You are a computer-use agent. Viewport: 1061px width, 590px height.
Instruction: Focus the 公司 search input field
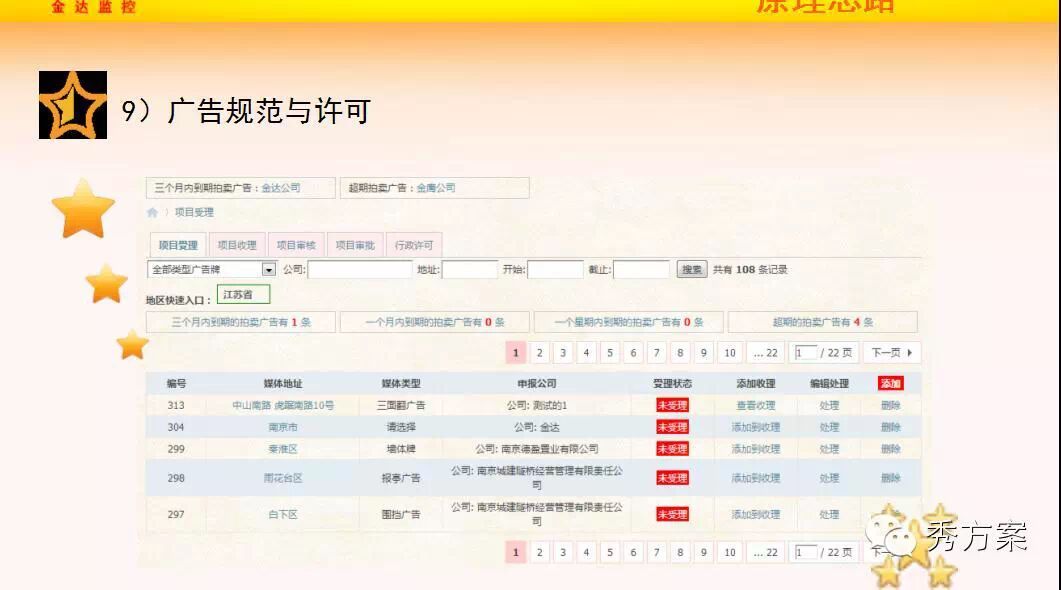click(359, 269)
